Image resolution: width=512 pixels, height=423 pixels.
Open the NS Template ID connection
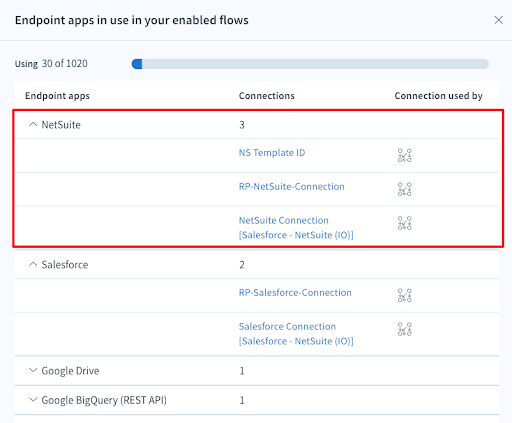pyautogui.click(x=272, y=153)
